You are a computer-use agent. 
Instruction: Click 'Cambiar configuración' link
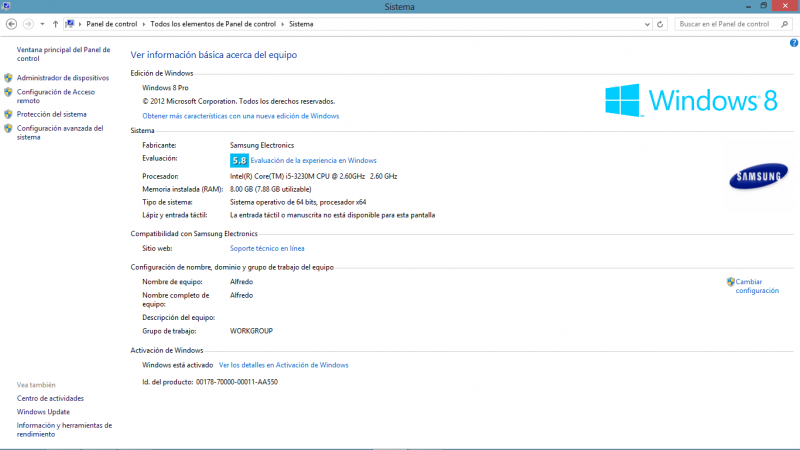757,286
